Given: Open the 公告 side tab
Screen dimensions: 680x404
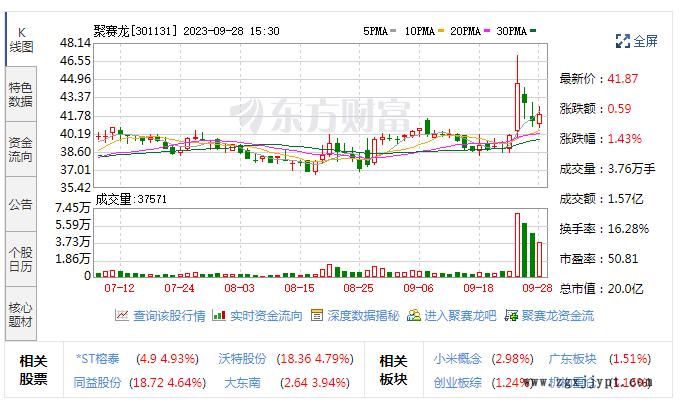Looking at the screenshot, I should click(21, 204).
